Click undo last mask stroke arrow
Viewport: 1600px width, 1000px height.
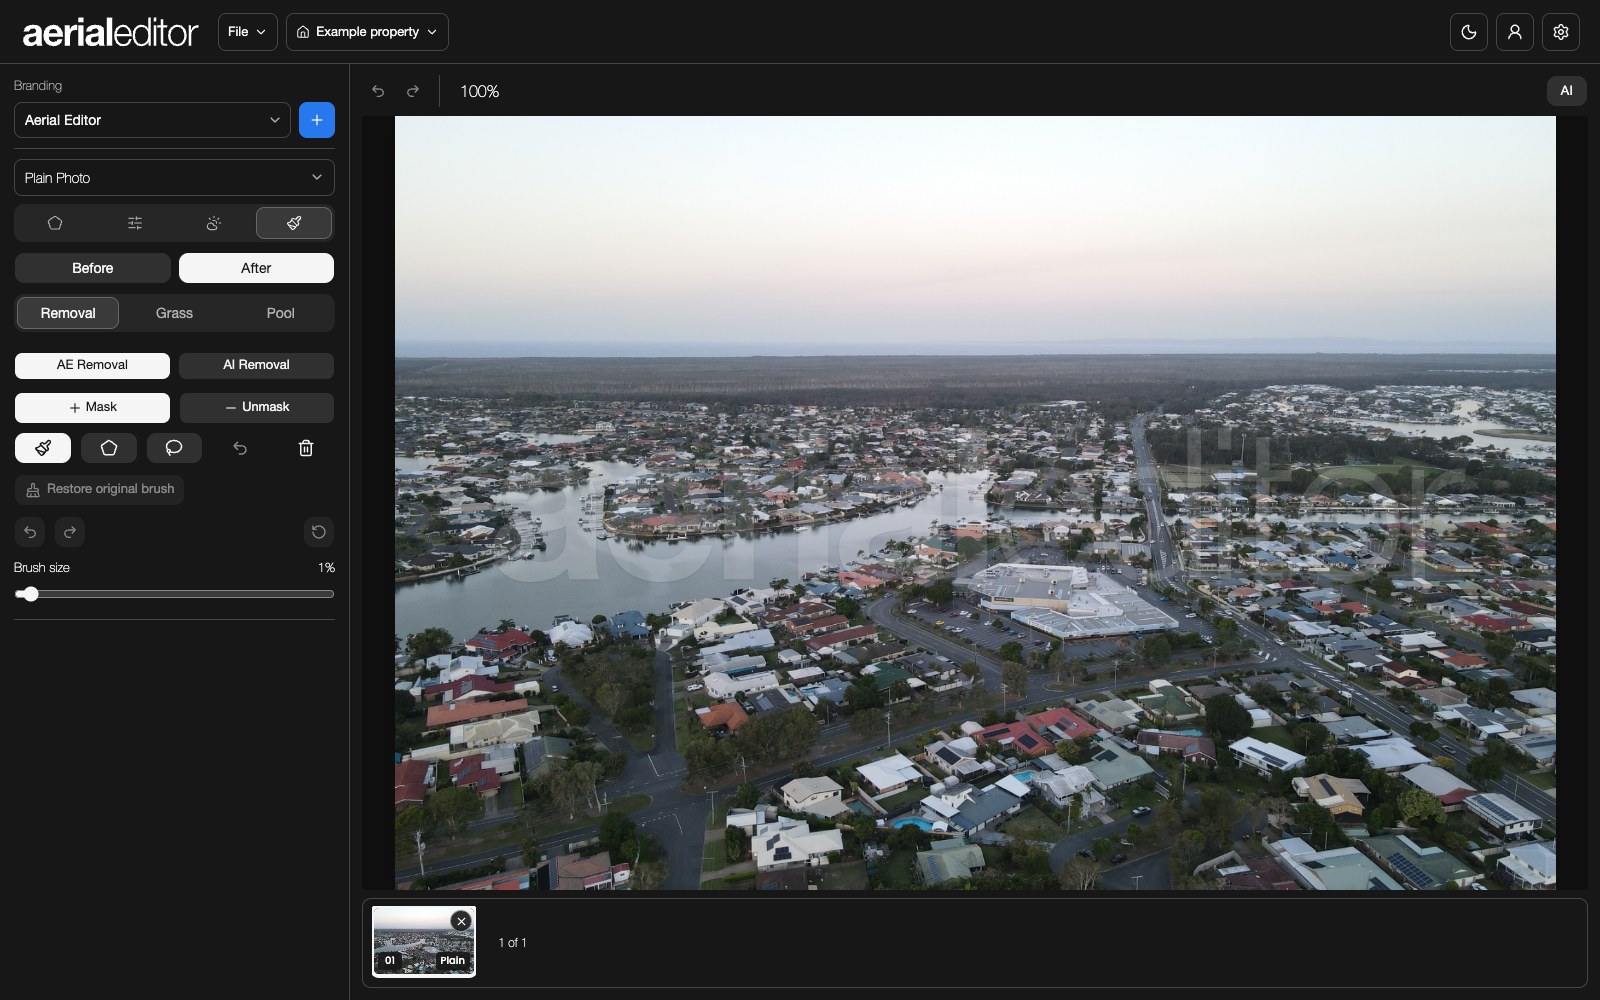[240, 448]
